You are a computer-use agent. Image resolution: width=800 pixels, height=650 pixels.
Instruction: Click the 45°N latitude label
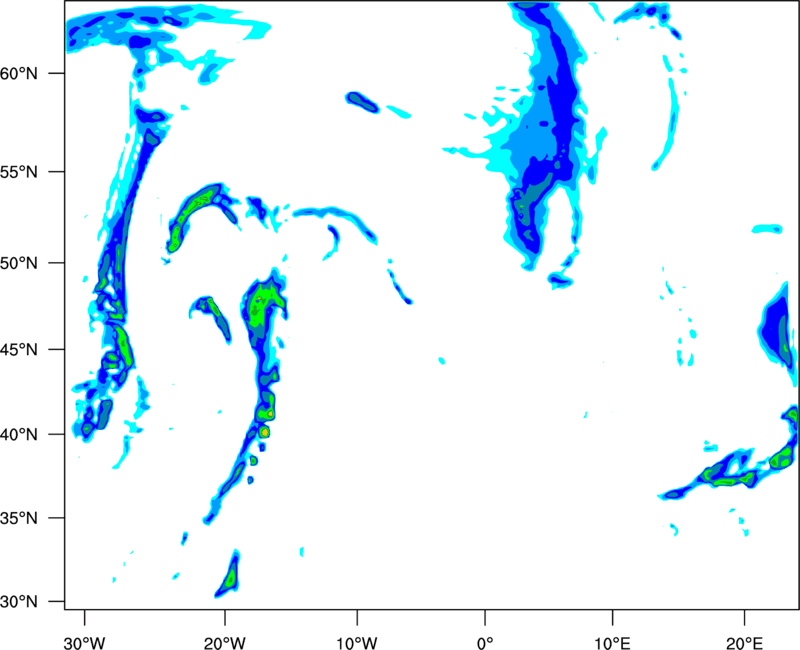point(19,350)
